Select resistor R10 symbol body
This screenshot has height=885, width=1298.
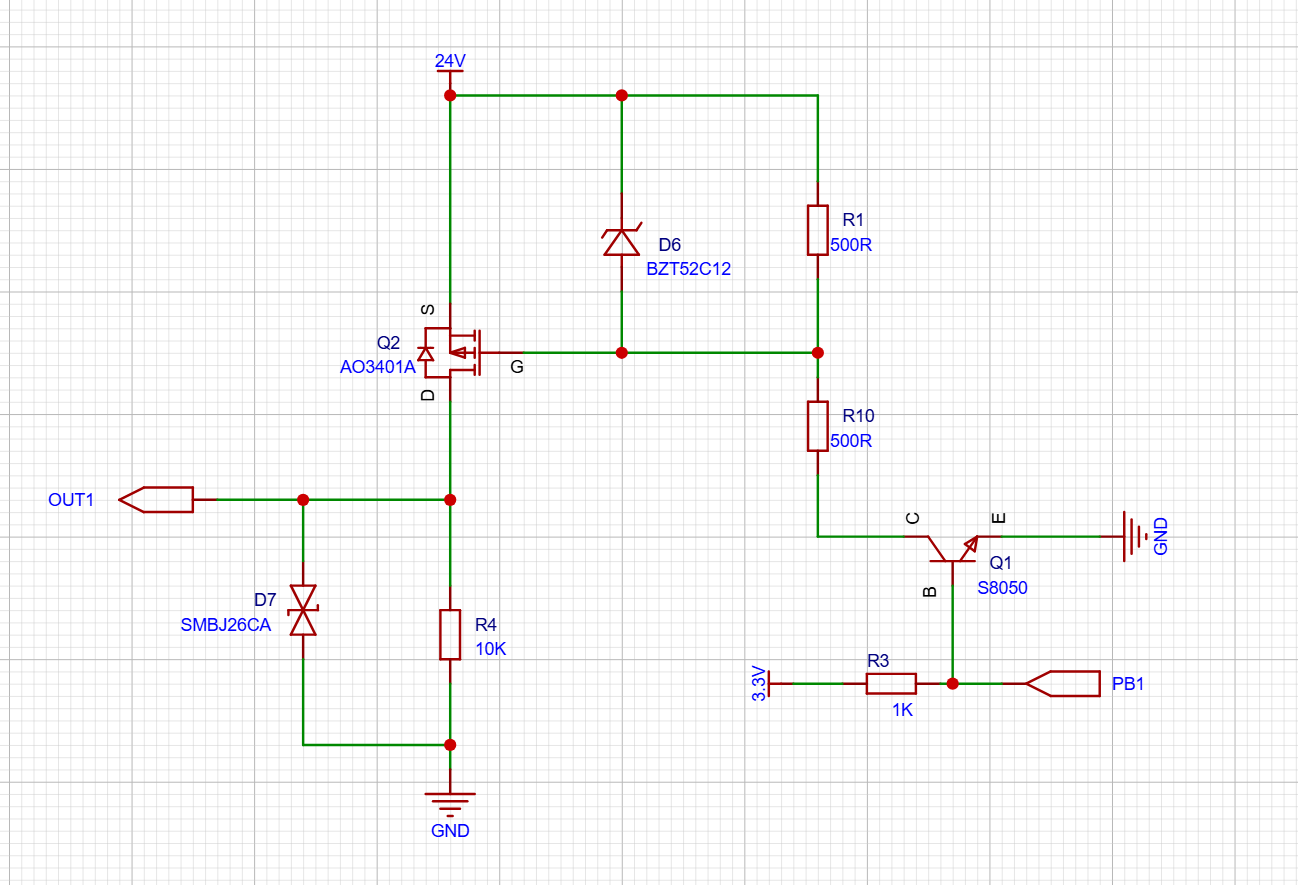pyautogui.click(x=817, y=426)
